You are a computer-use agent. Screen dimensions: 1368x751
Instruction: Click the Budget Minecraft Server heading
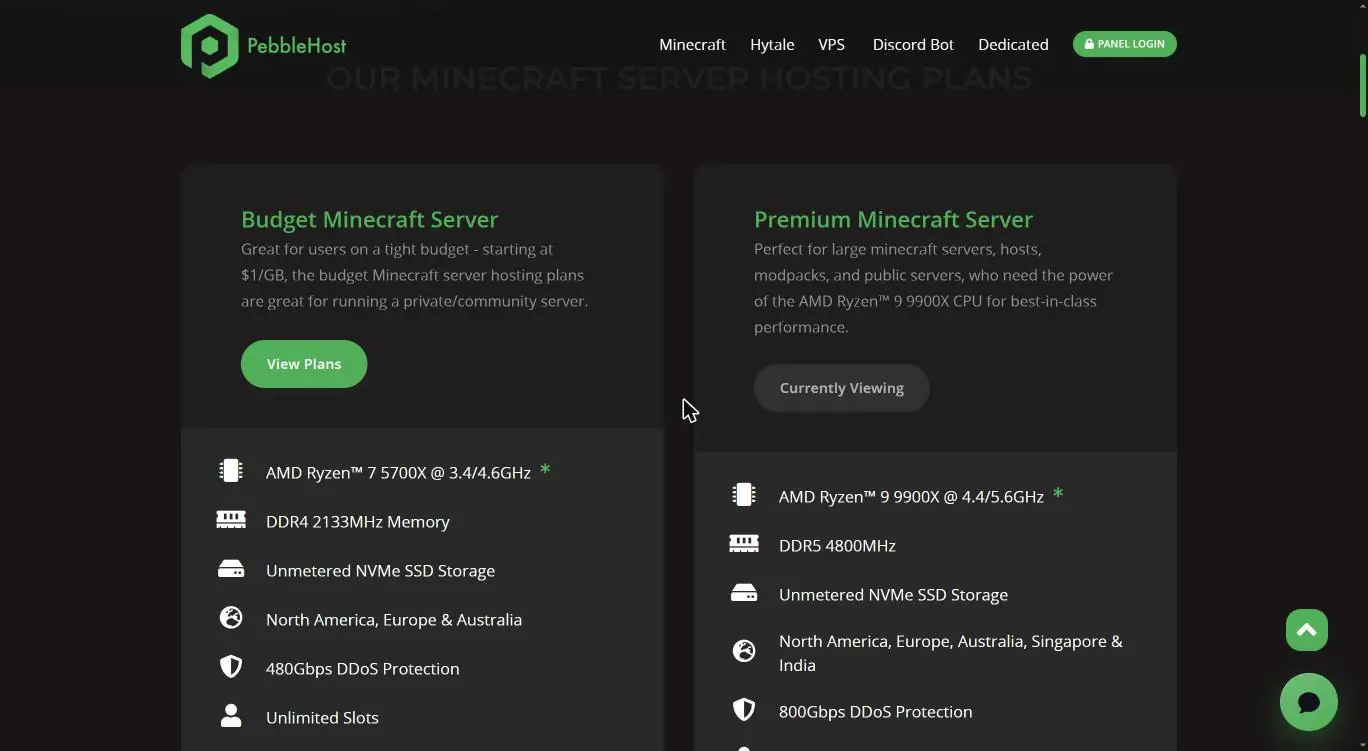click(369, 219)
